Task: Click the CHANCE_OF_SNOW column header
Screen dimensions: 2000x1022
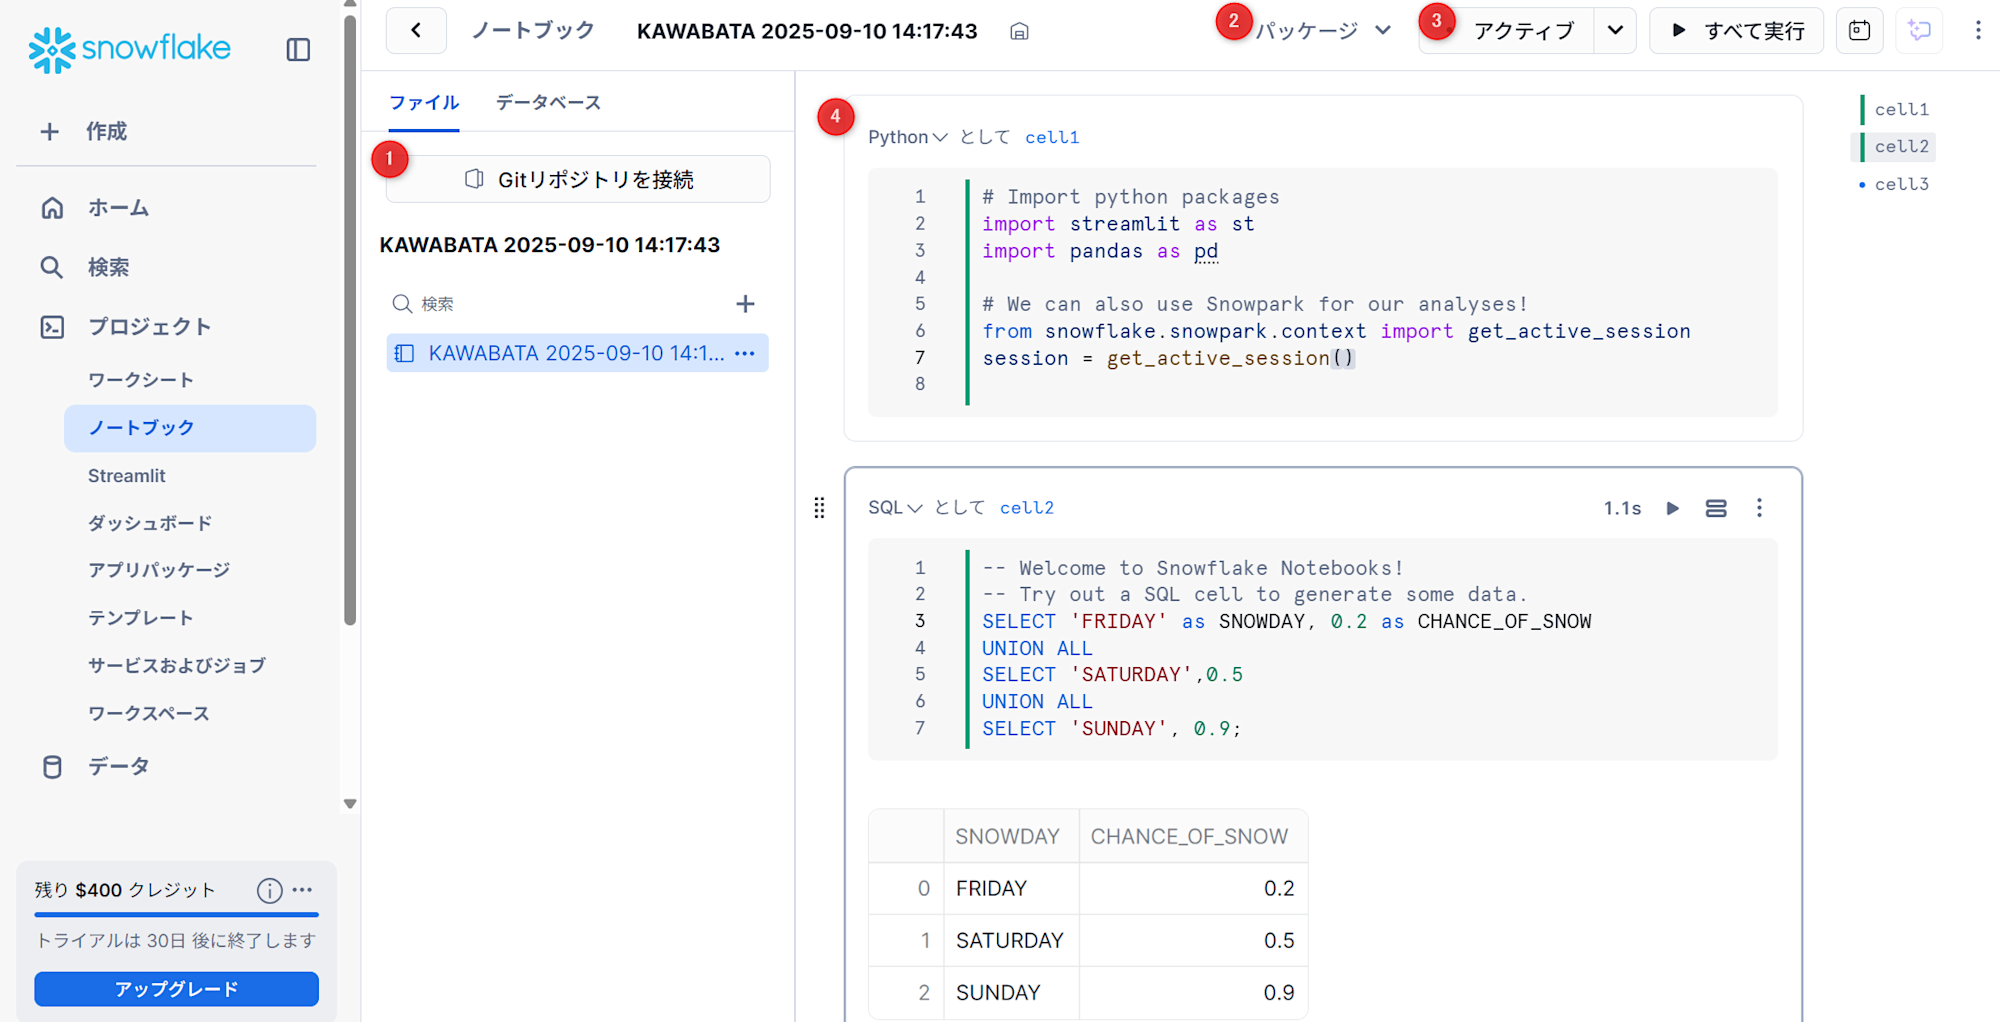Action: pyautogui.click(x=1193, y=836)
